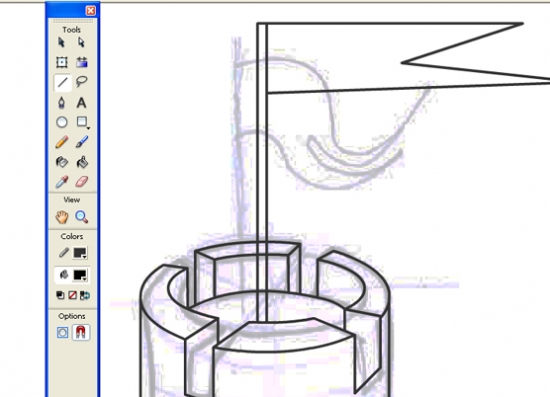This screenshot has width=550, height=397.
Task: Select the Brush tool
Action: coord(82,142)
